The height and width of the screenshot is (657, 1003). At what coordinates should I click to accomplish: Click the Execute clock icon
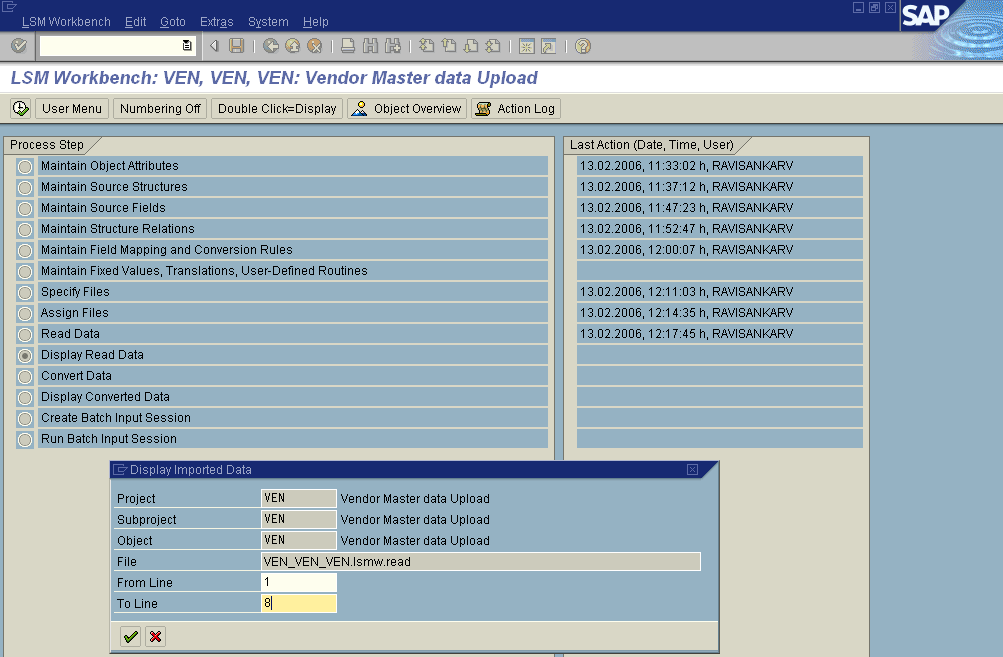(x=20, y=108)
